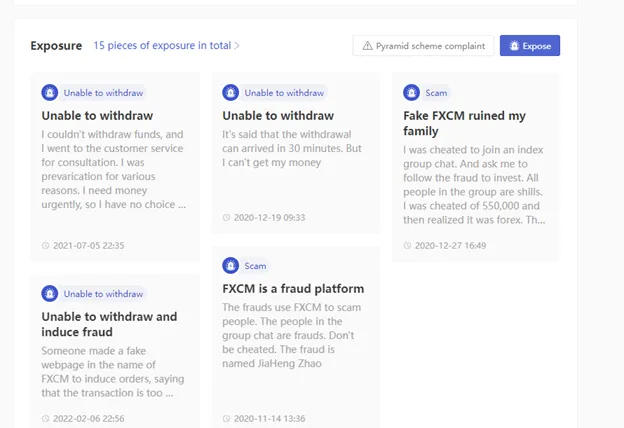The height and width of the screenshot is (428, 624).
Task: Click the Expose button
Action: [x=530, y=45]
